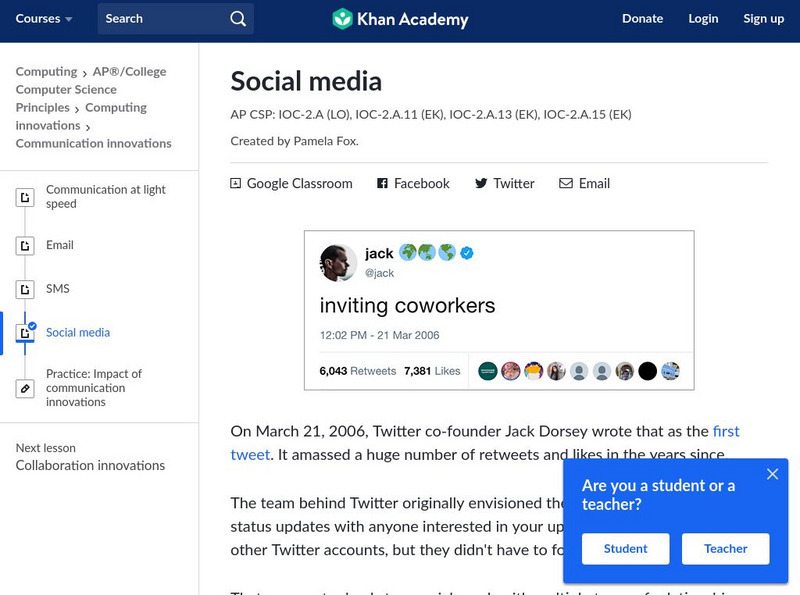Viewport: 800px width, 595px height.
Task: Click the SMS article icon in sidebar
Action: pyautogui.click(x=25, y=290)
